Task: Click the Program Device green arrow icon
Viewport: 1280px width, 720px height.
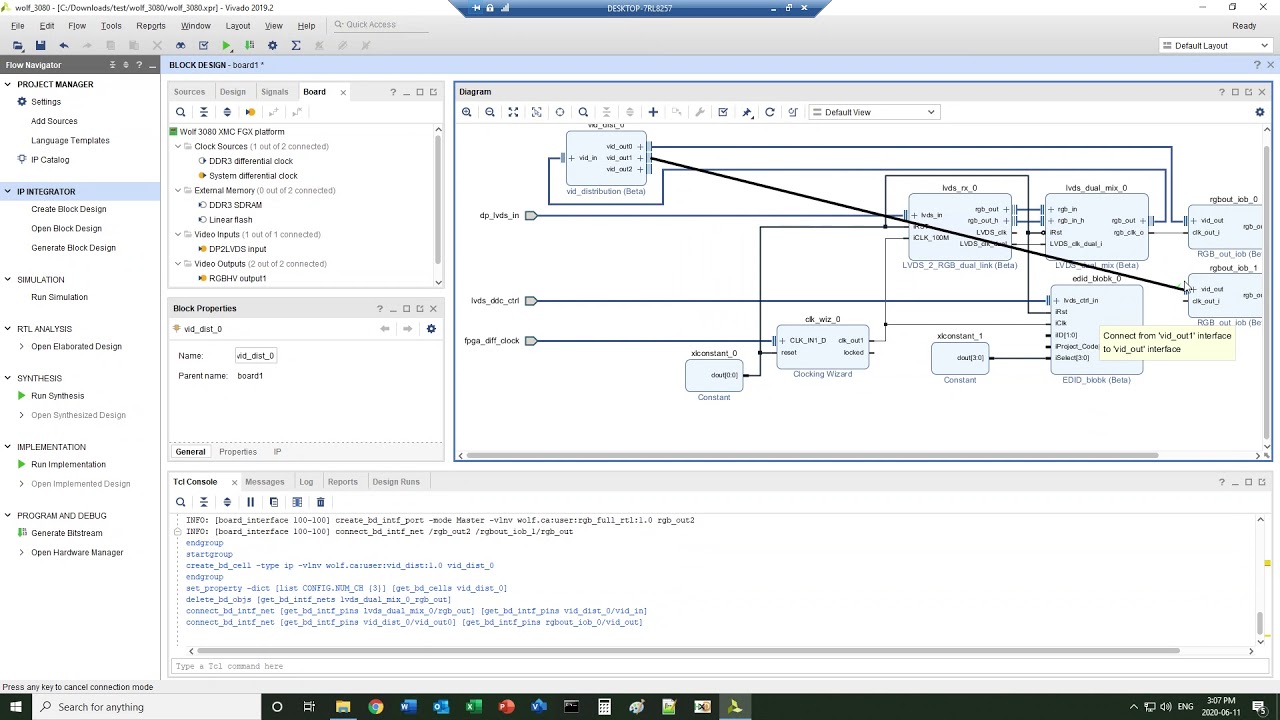Action: [x=249, y=45]
